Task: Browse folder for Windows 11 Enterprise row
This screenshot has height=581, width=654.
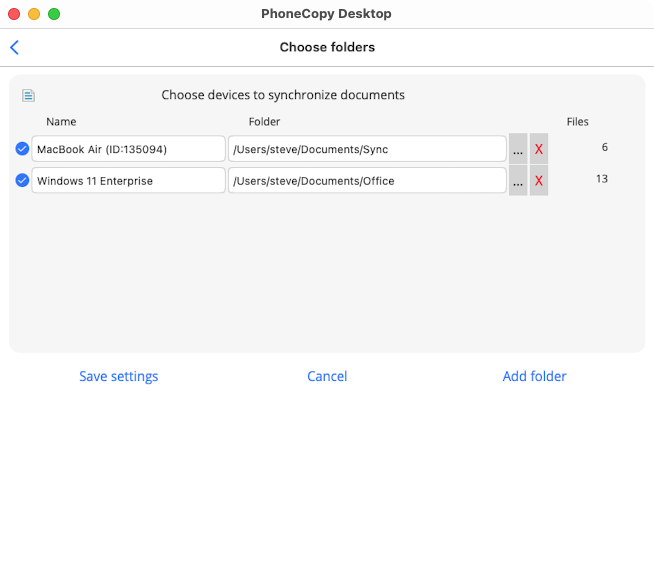Action: point(518,181)
